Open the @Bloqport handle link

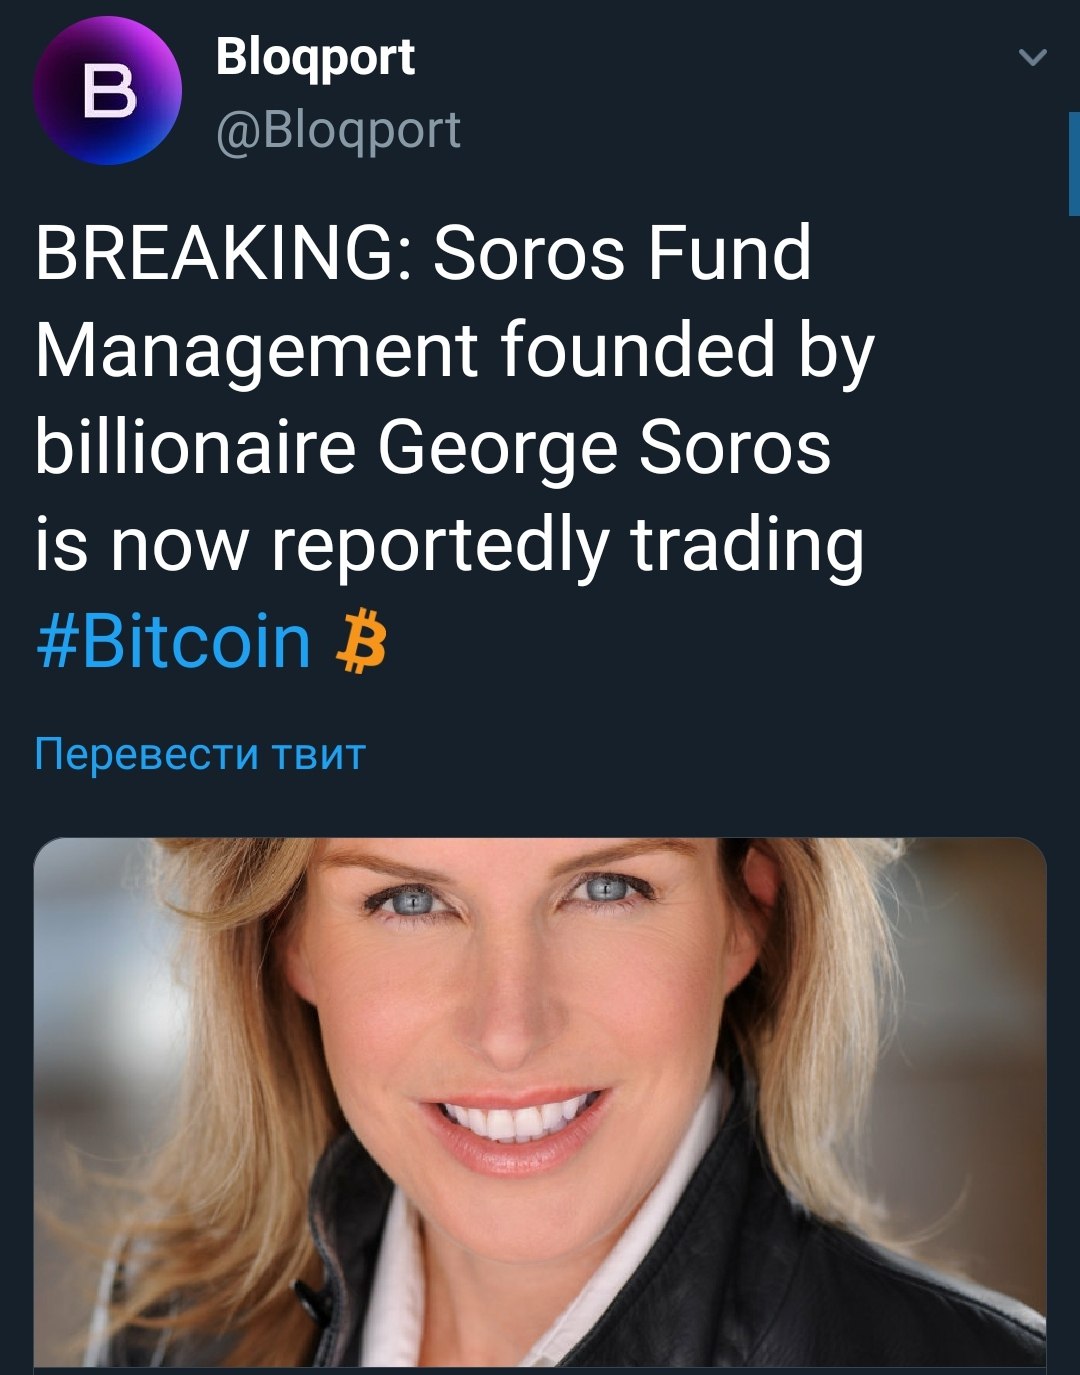(x=338, y=130)
